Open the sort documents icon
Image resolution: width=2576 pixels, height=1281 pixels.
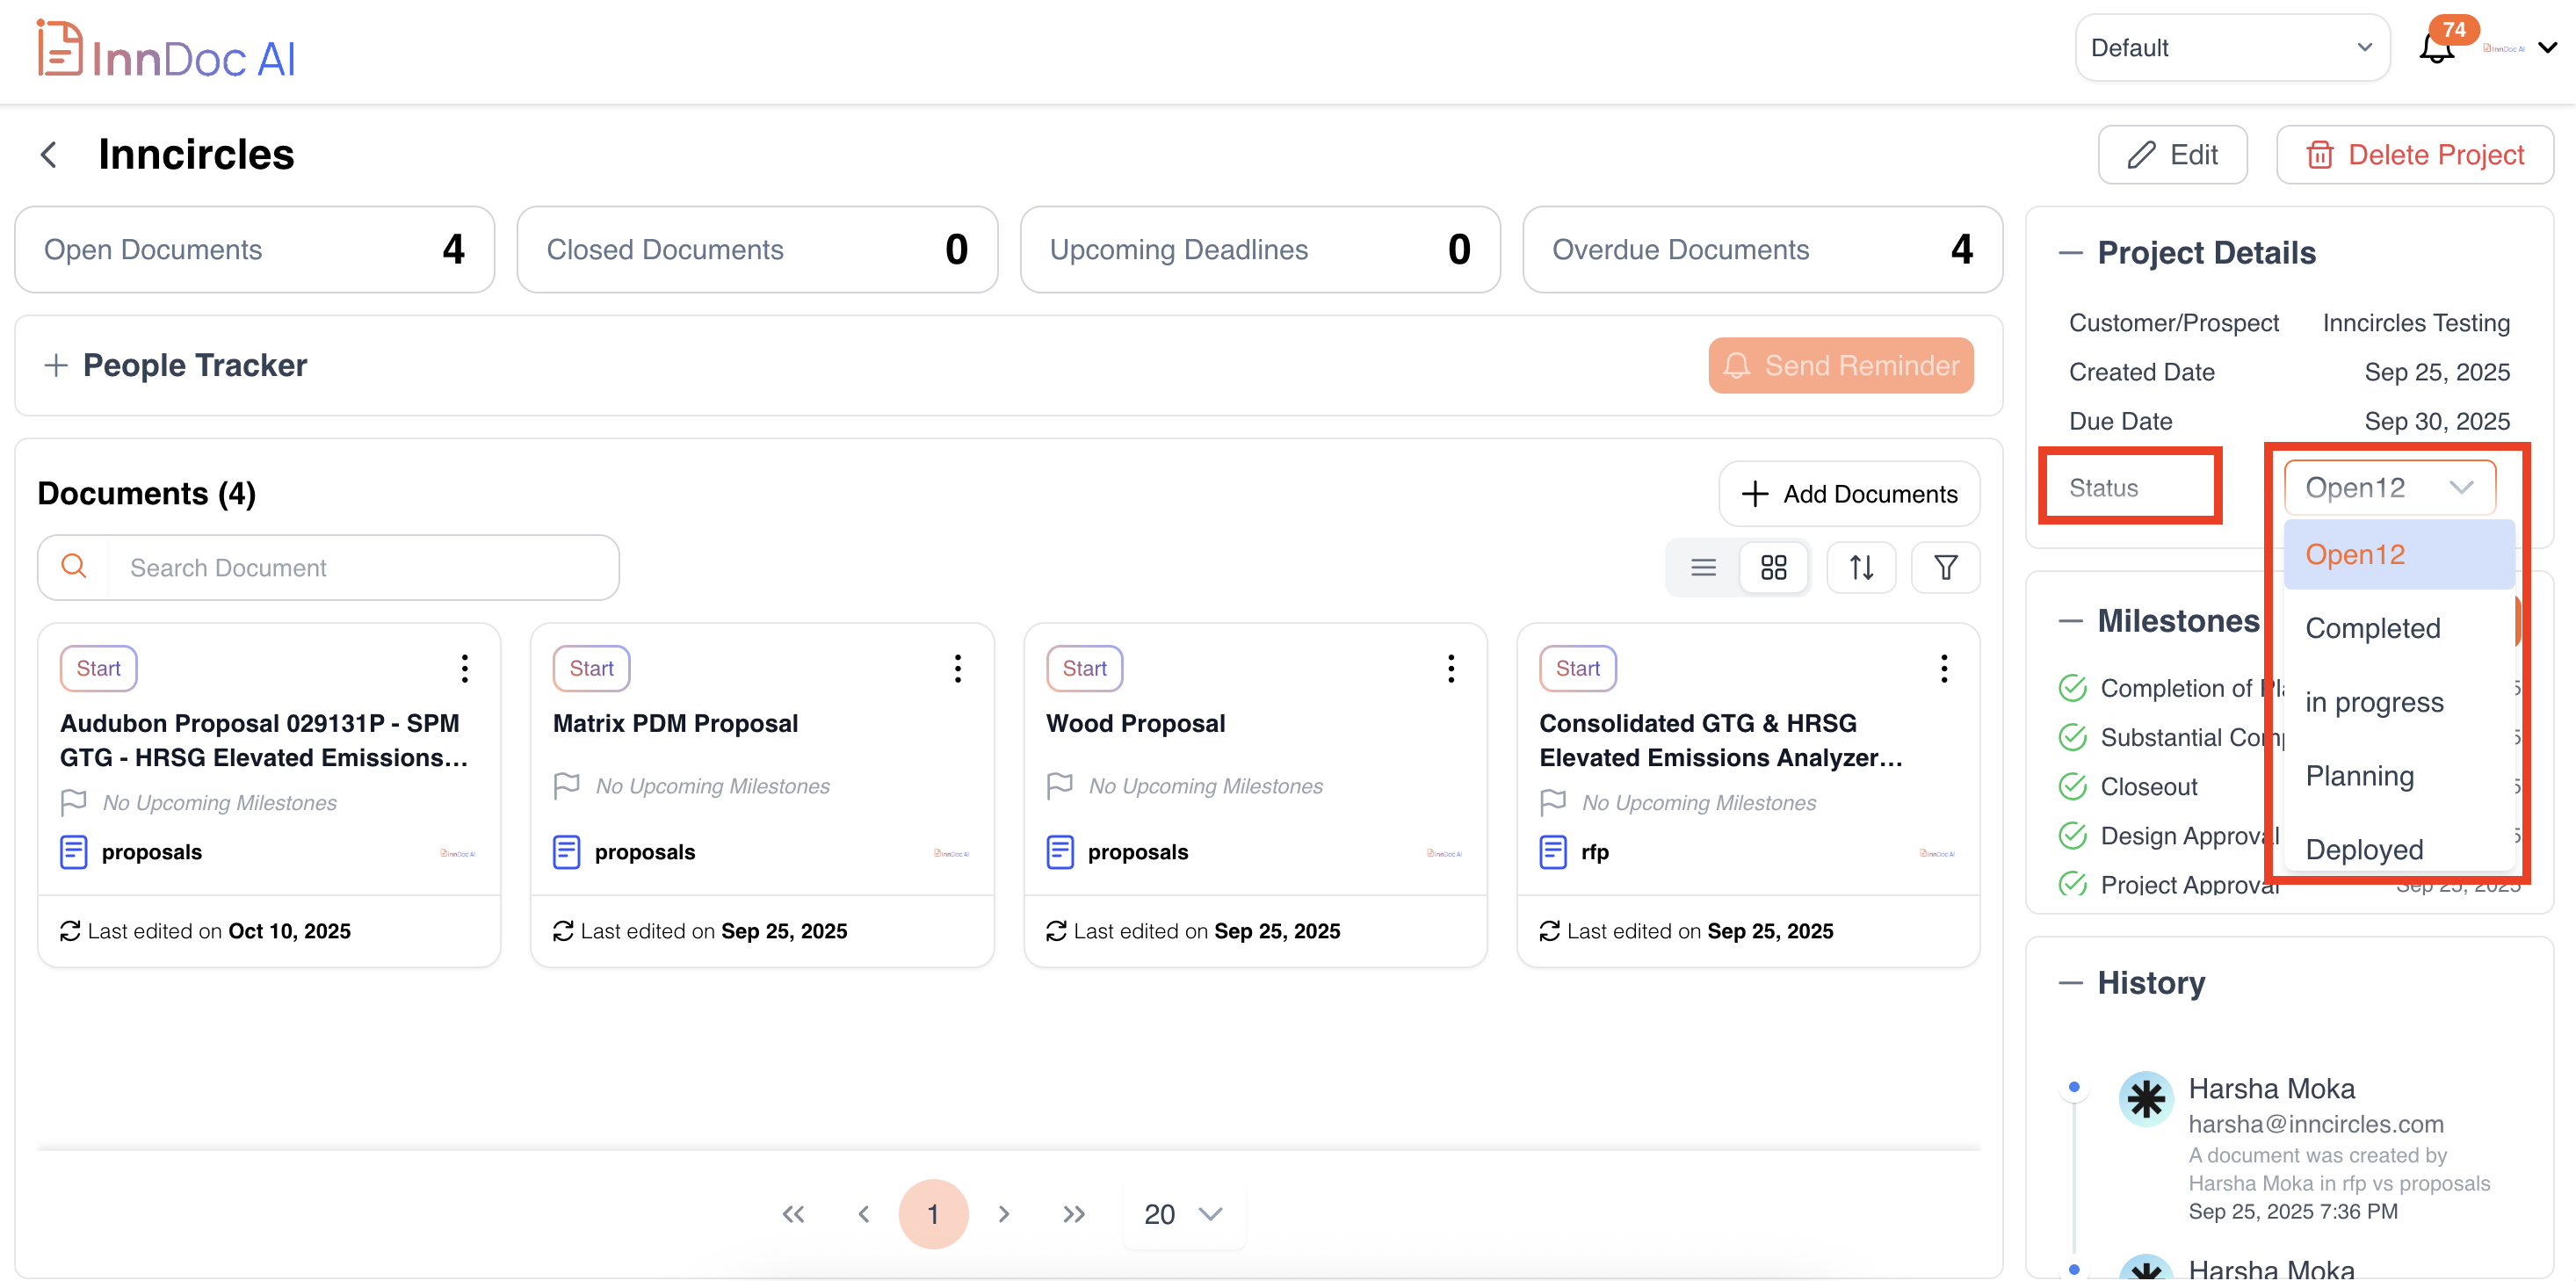coord(1860,568)
